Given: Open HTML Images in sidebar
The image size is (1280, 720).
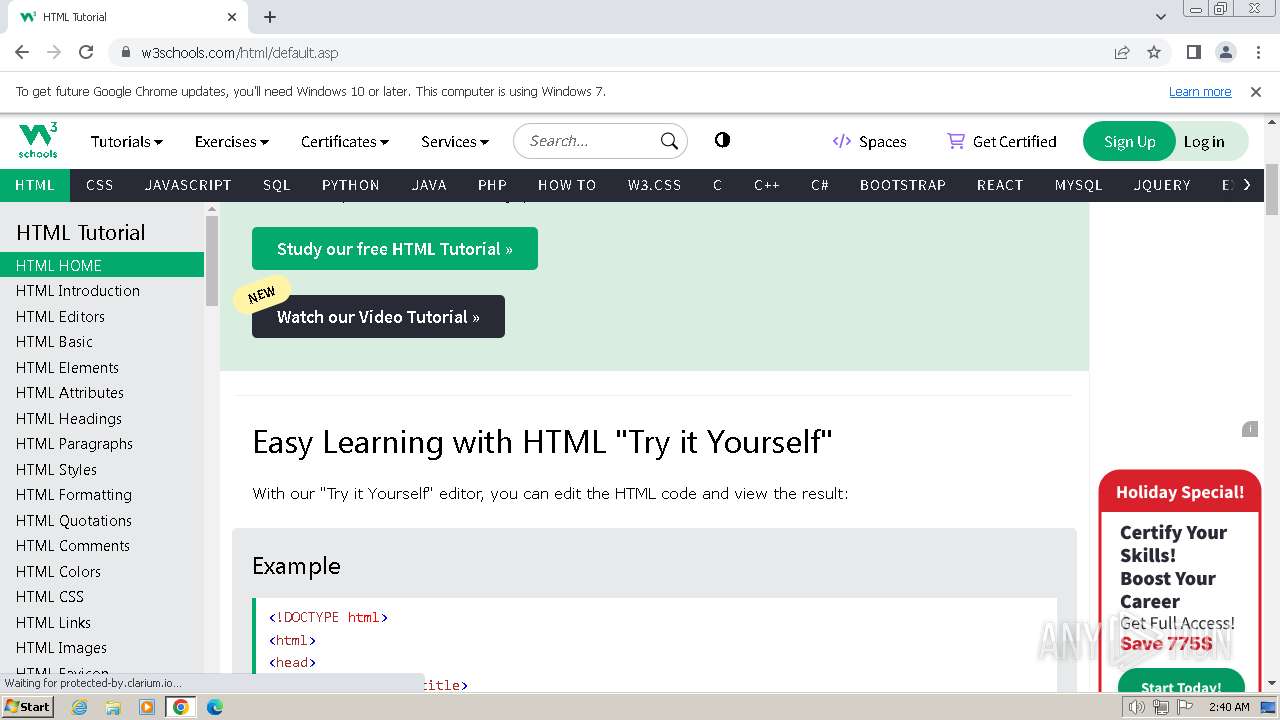Looking at the screenshot, I should (102, 648).
